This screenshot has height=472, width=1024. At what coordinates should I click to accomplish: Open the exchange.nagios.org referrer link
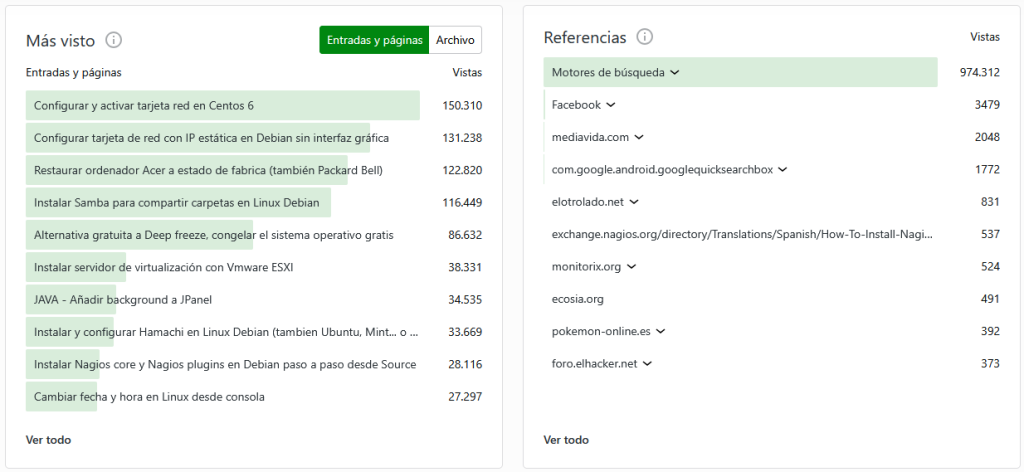[745, 234]
